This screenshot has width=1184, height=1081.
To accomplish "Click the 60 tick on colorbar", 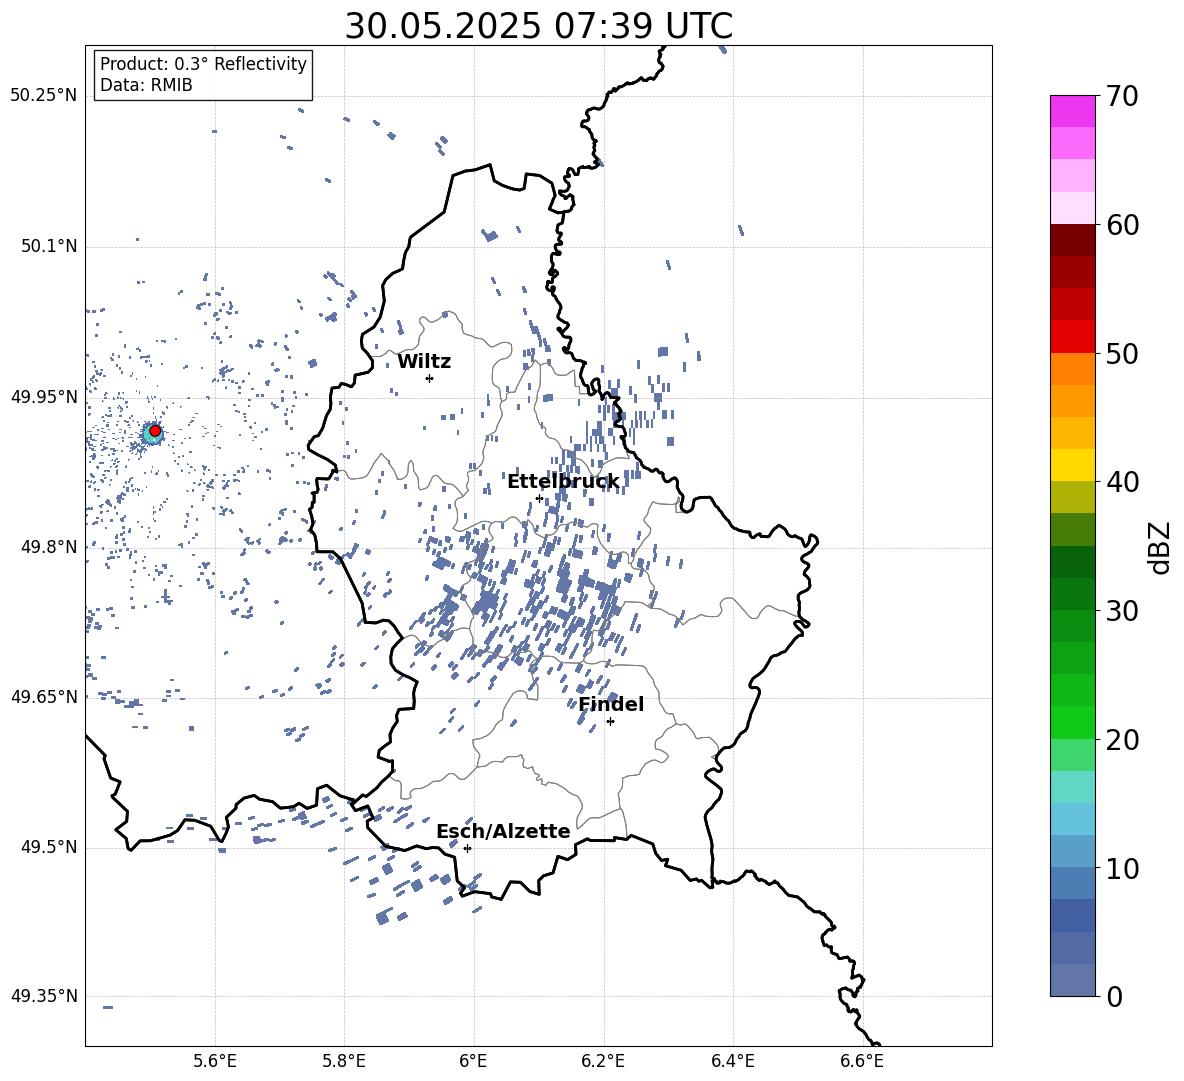I will 1121,225.
